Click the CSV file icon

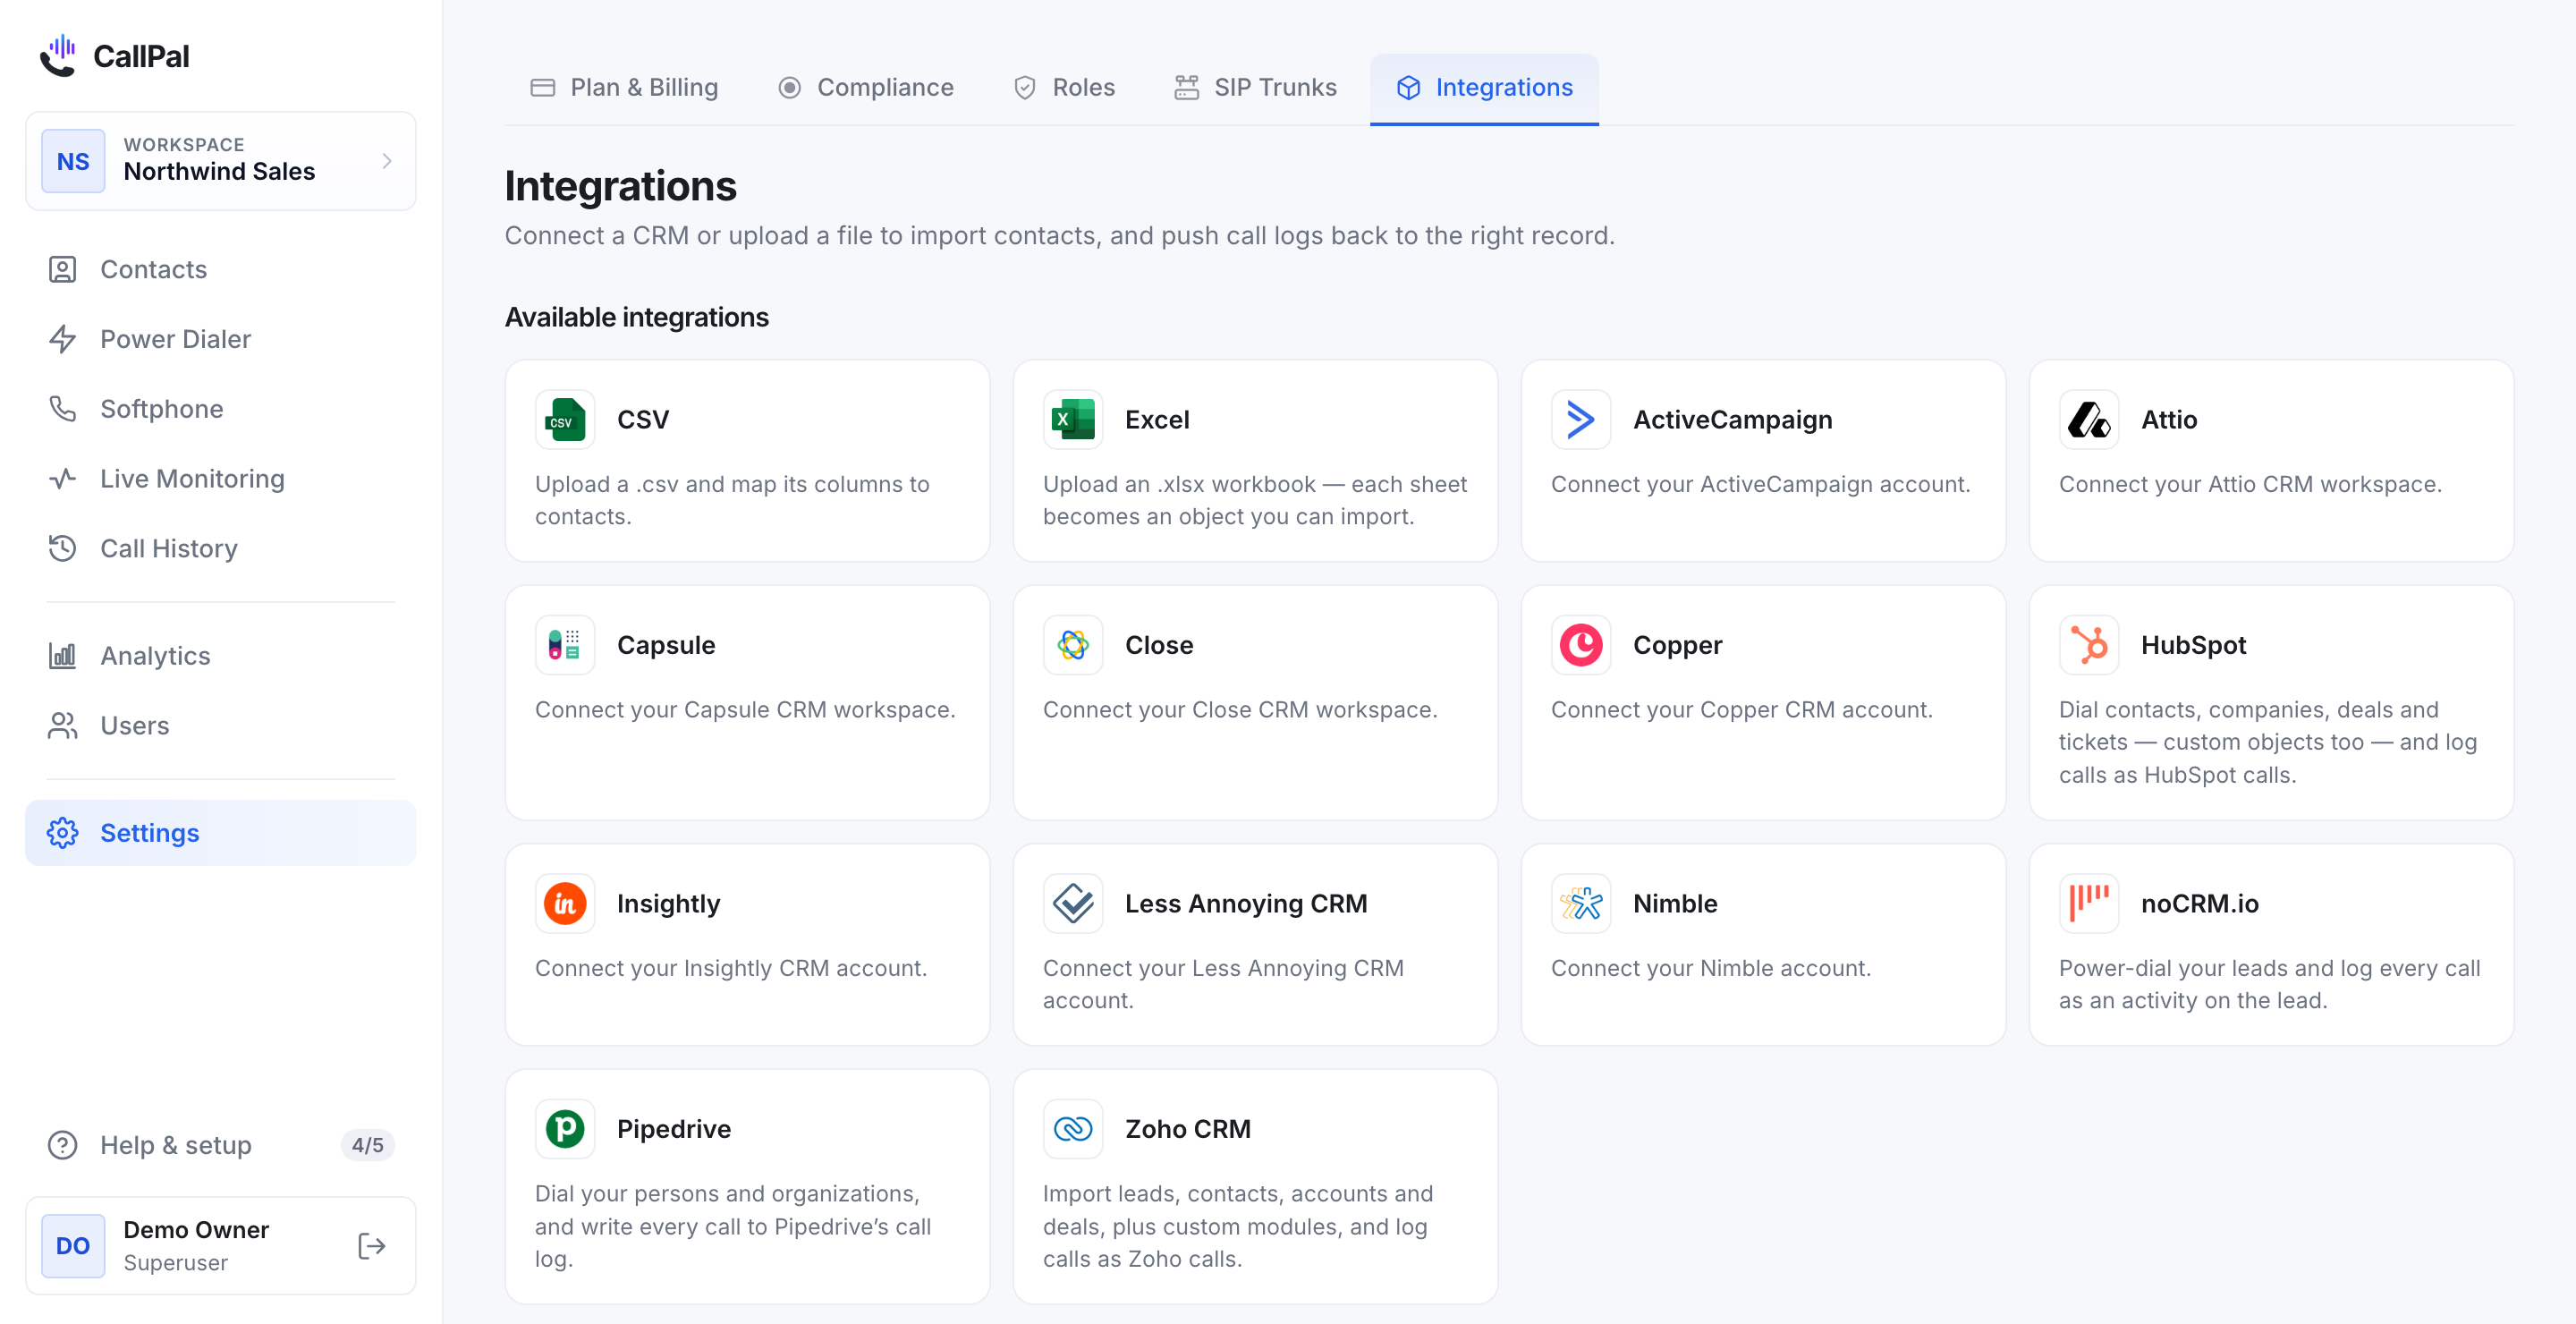(565, 420)
